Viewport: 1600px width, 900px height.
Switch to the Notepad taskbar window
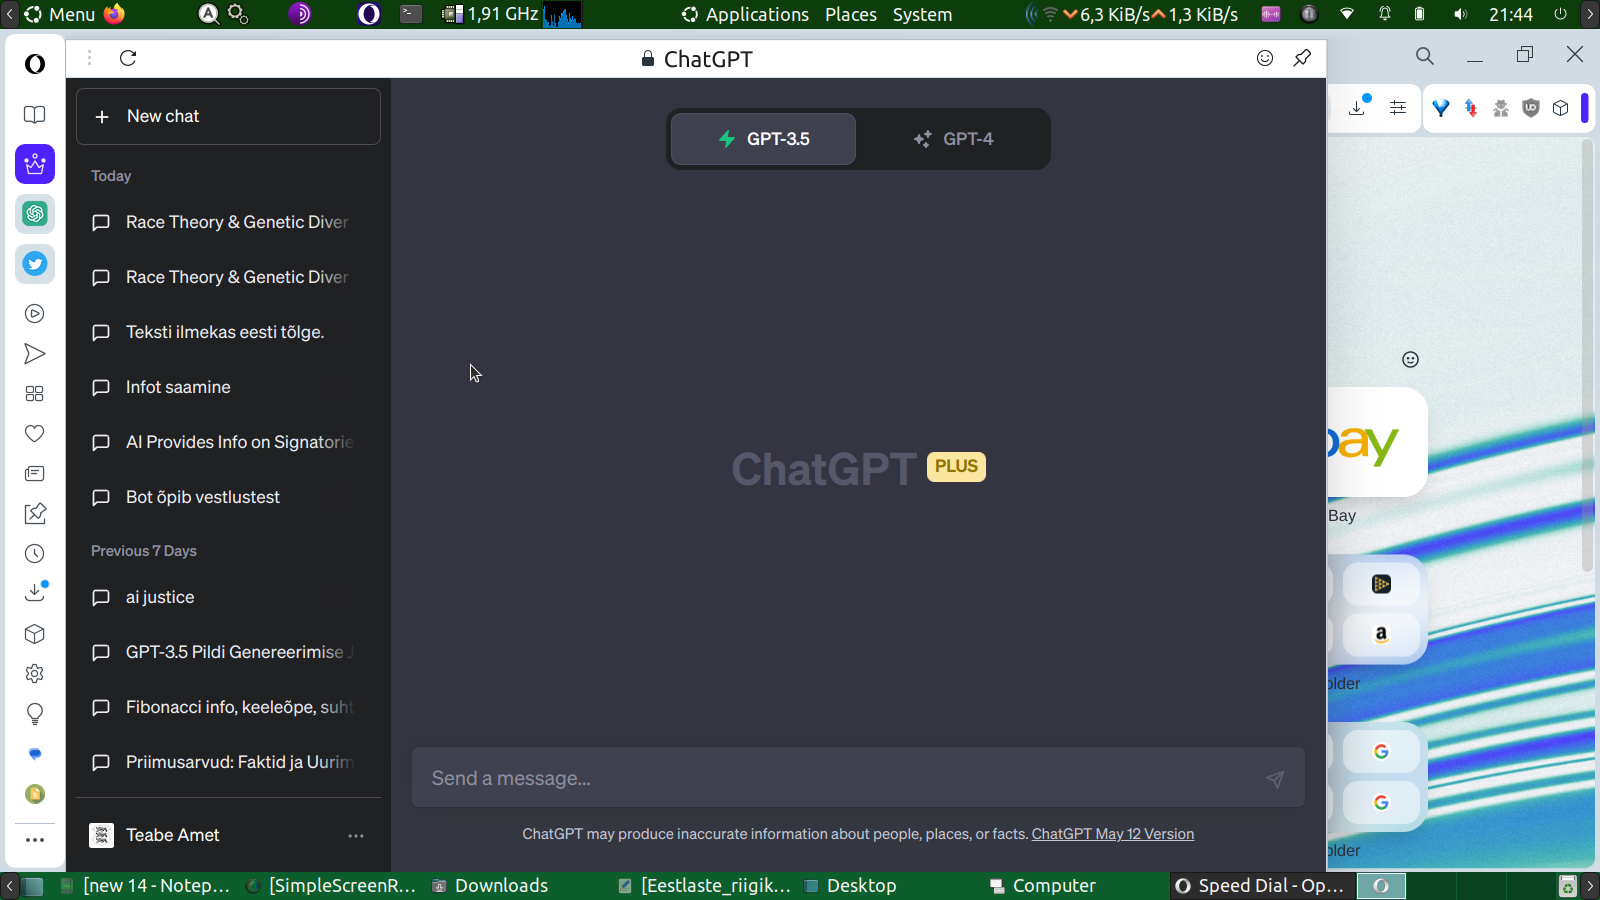tap(146, 886)
